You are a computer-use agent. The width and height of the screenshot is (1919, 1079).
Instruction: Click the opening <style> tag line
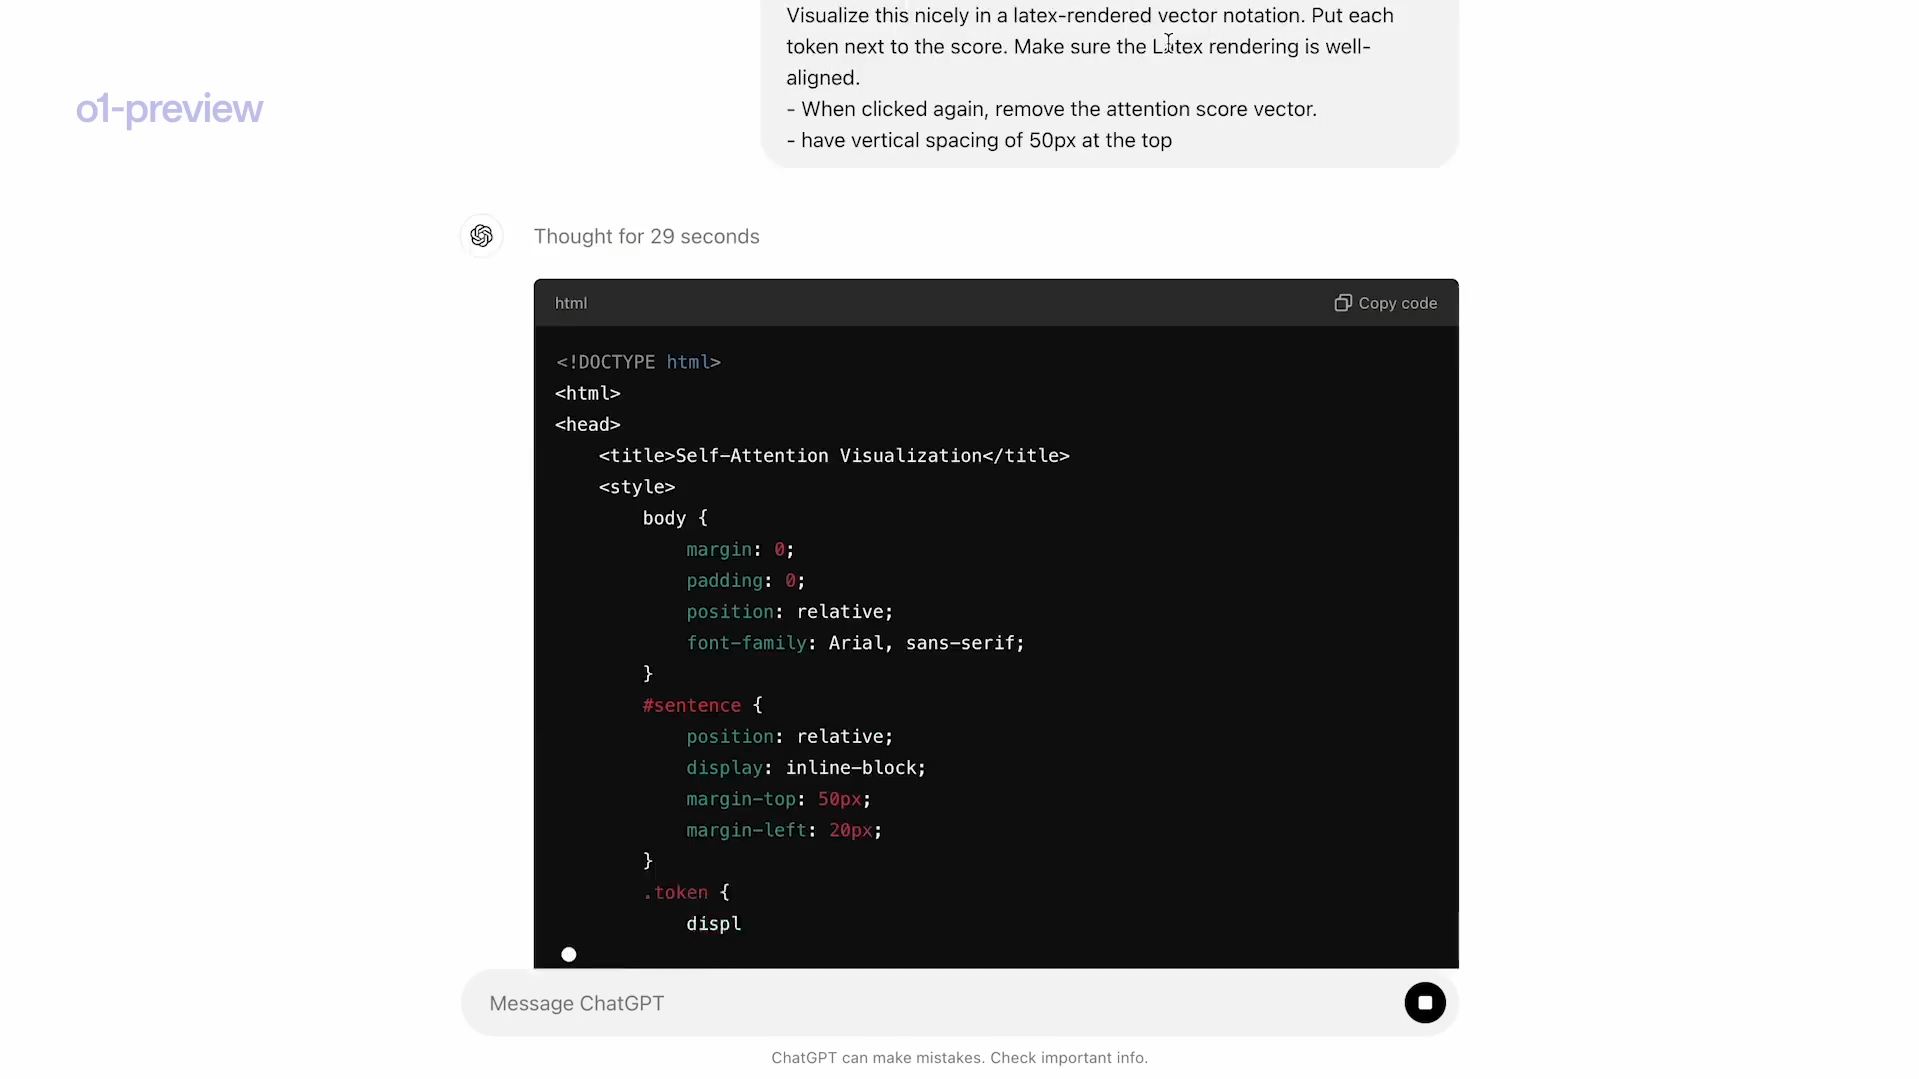tap(637, 487)
